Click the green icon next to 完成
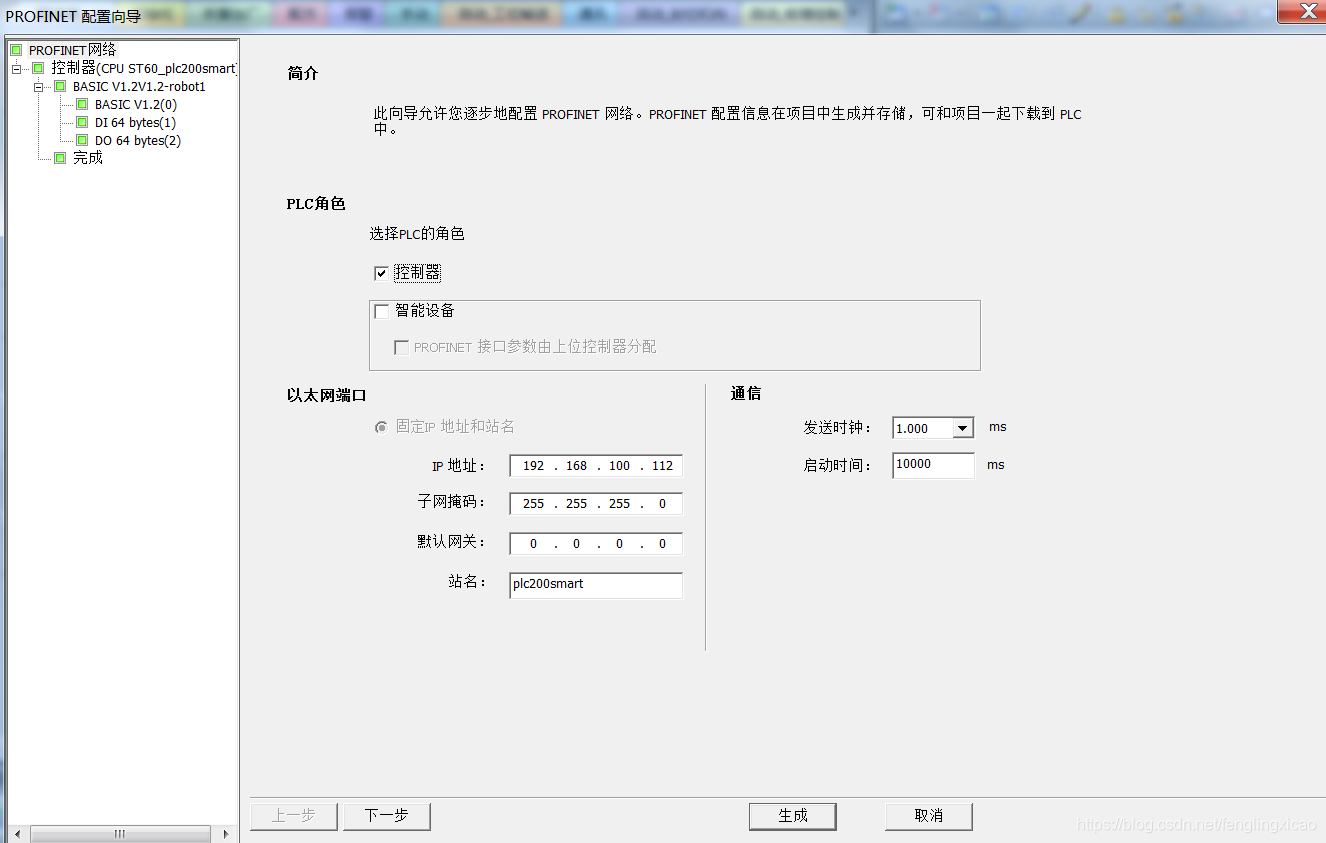 [60, 157]
